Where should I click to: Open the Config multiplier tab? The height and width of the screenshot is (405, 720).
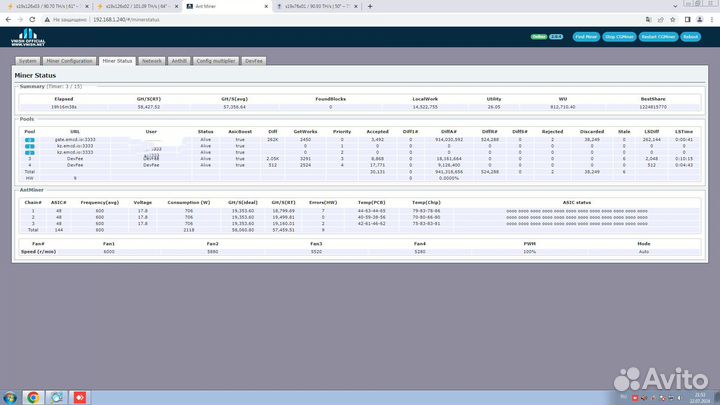click(217, 61)
